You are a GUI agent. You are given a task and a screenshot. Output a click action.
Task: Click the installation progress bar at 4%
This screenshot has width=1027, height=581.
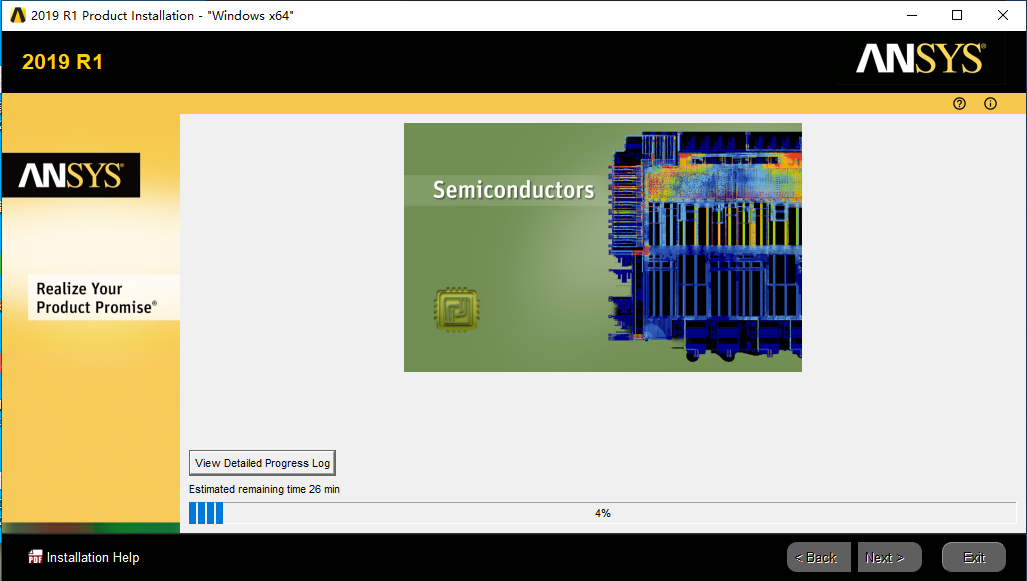pyautogui.click(x=602, y=513)
